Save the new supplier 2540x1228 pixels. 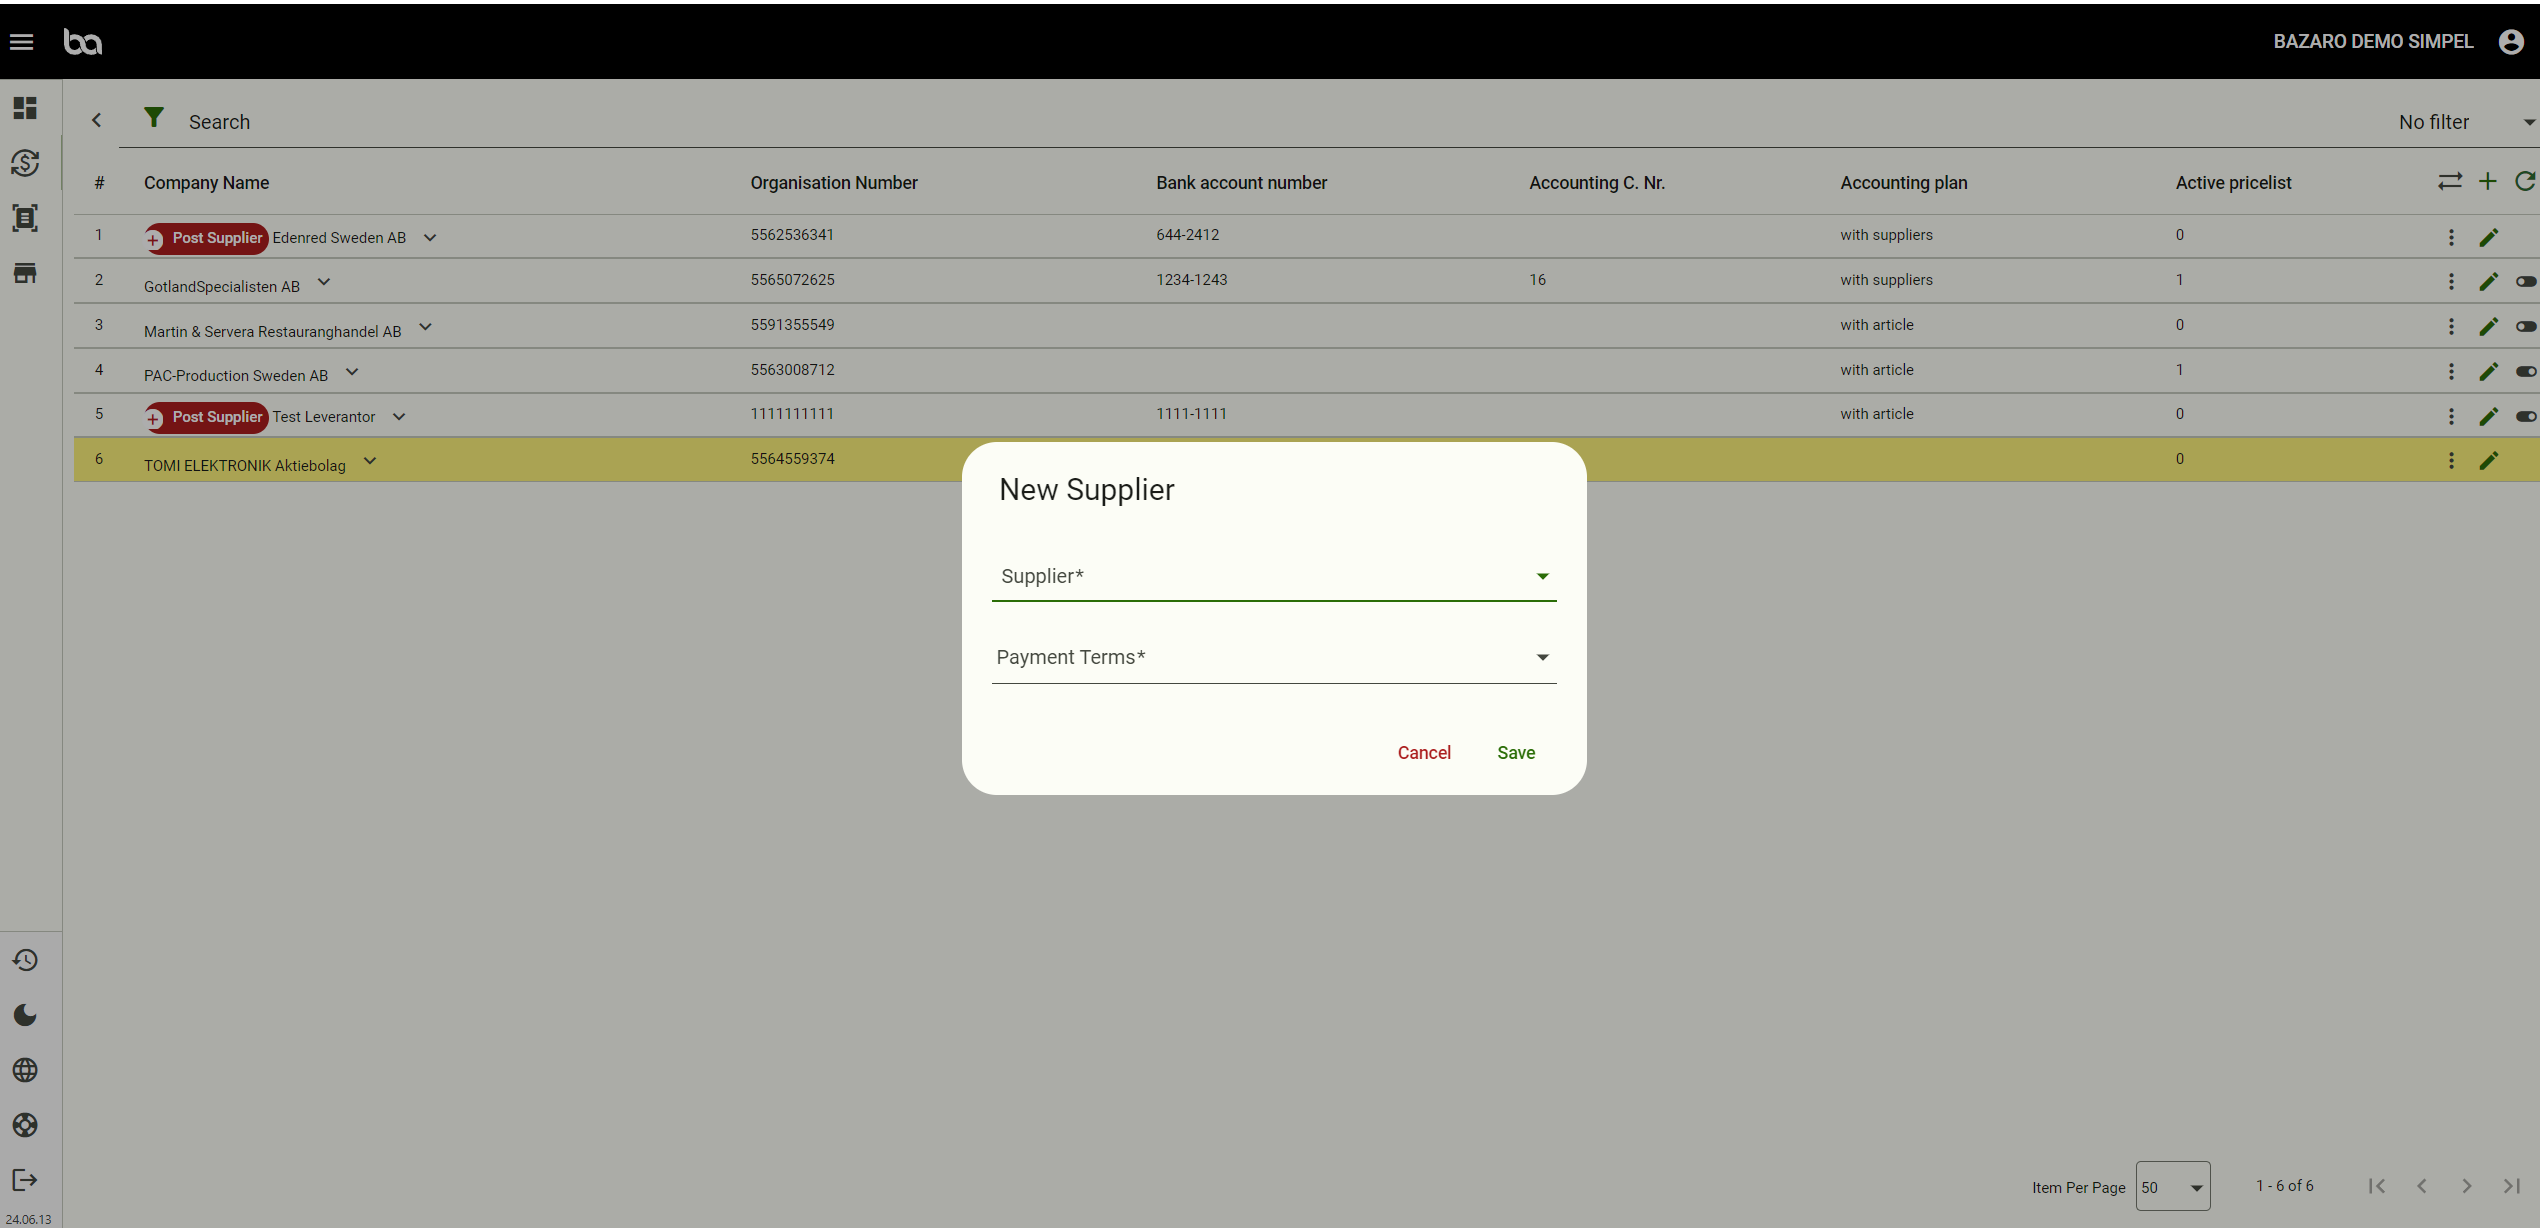click(1516, 753)
